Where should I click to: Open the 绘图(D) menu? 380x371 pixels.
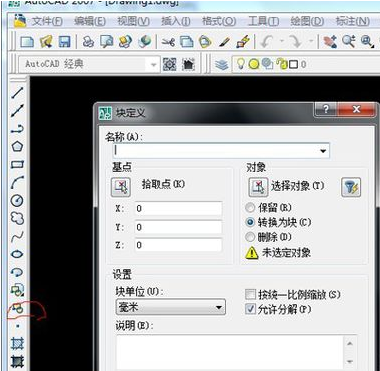pyautogui.click(x=307, y=21)
